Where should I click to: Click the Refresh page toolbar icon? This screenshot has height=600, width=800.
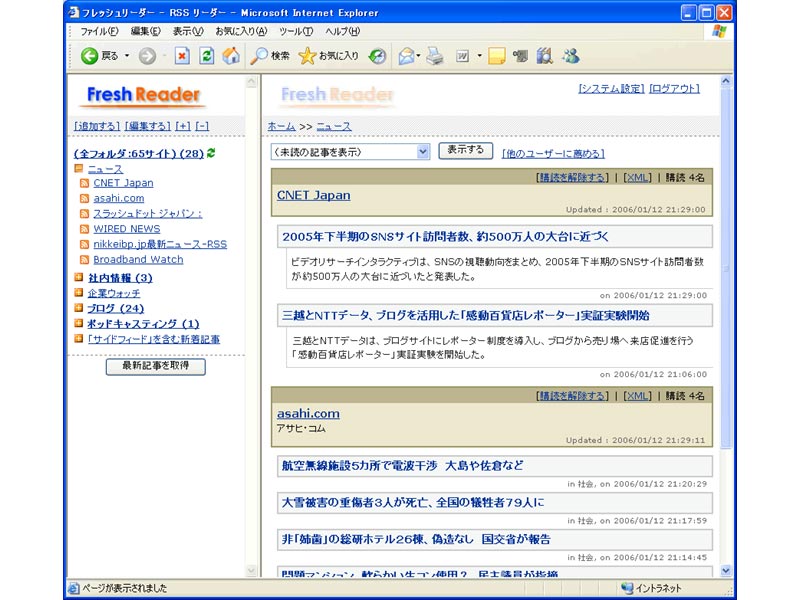click(x=207, y=56)
